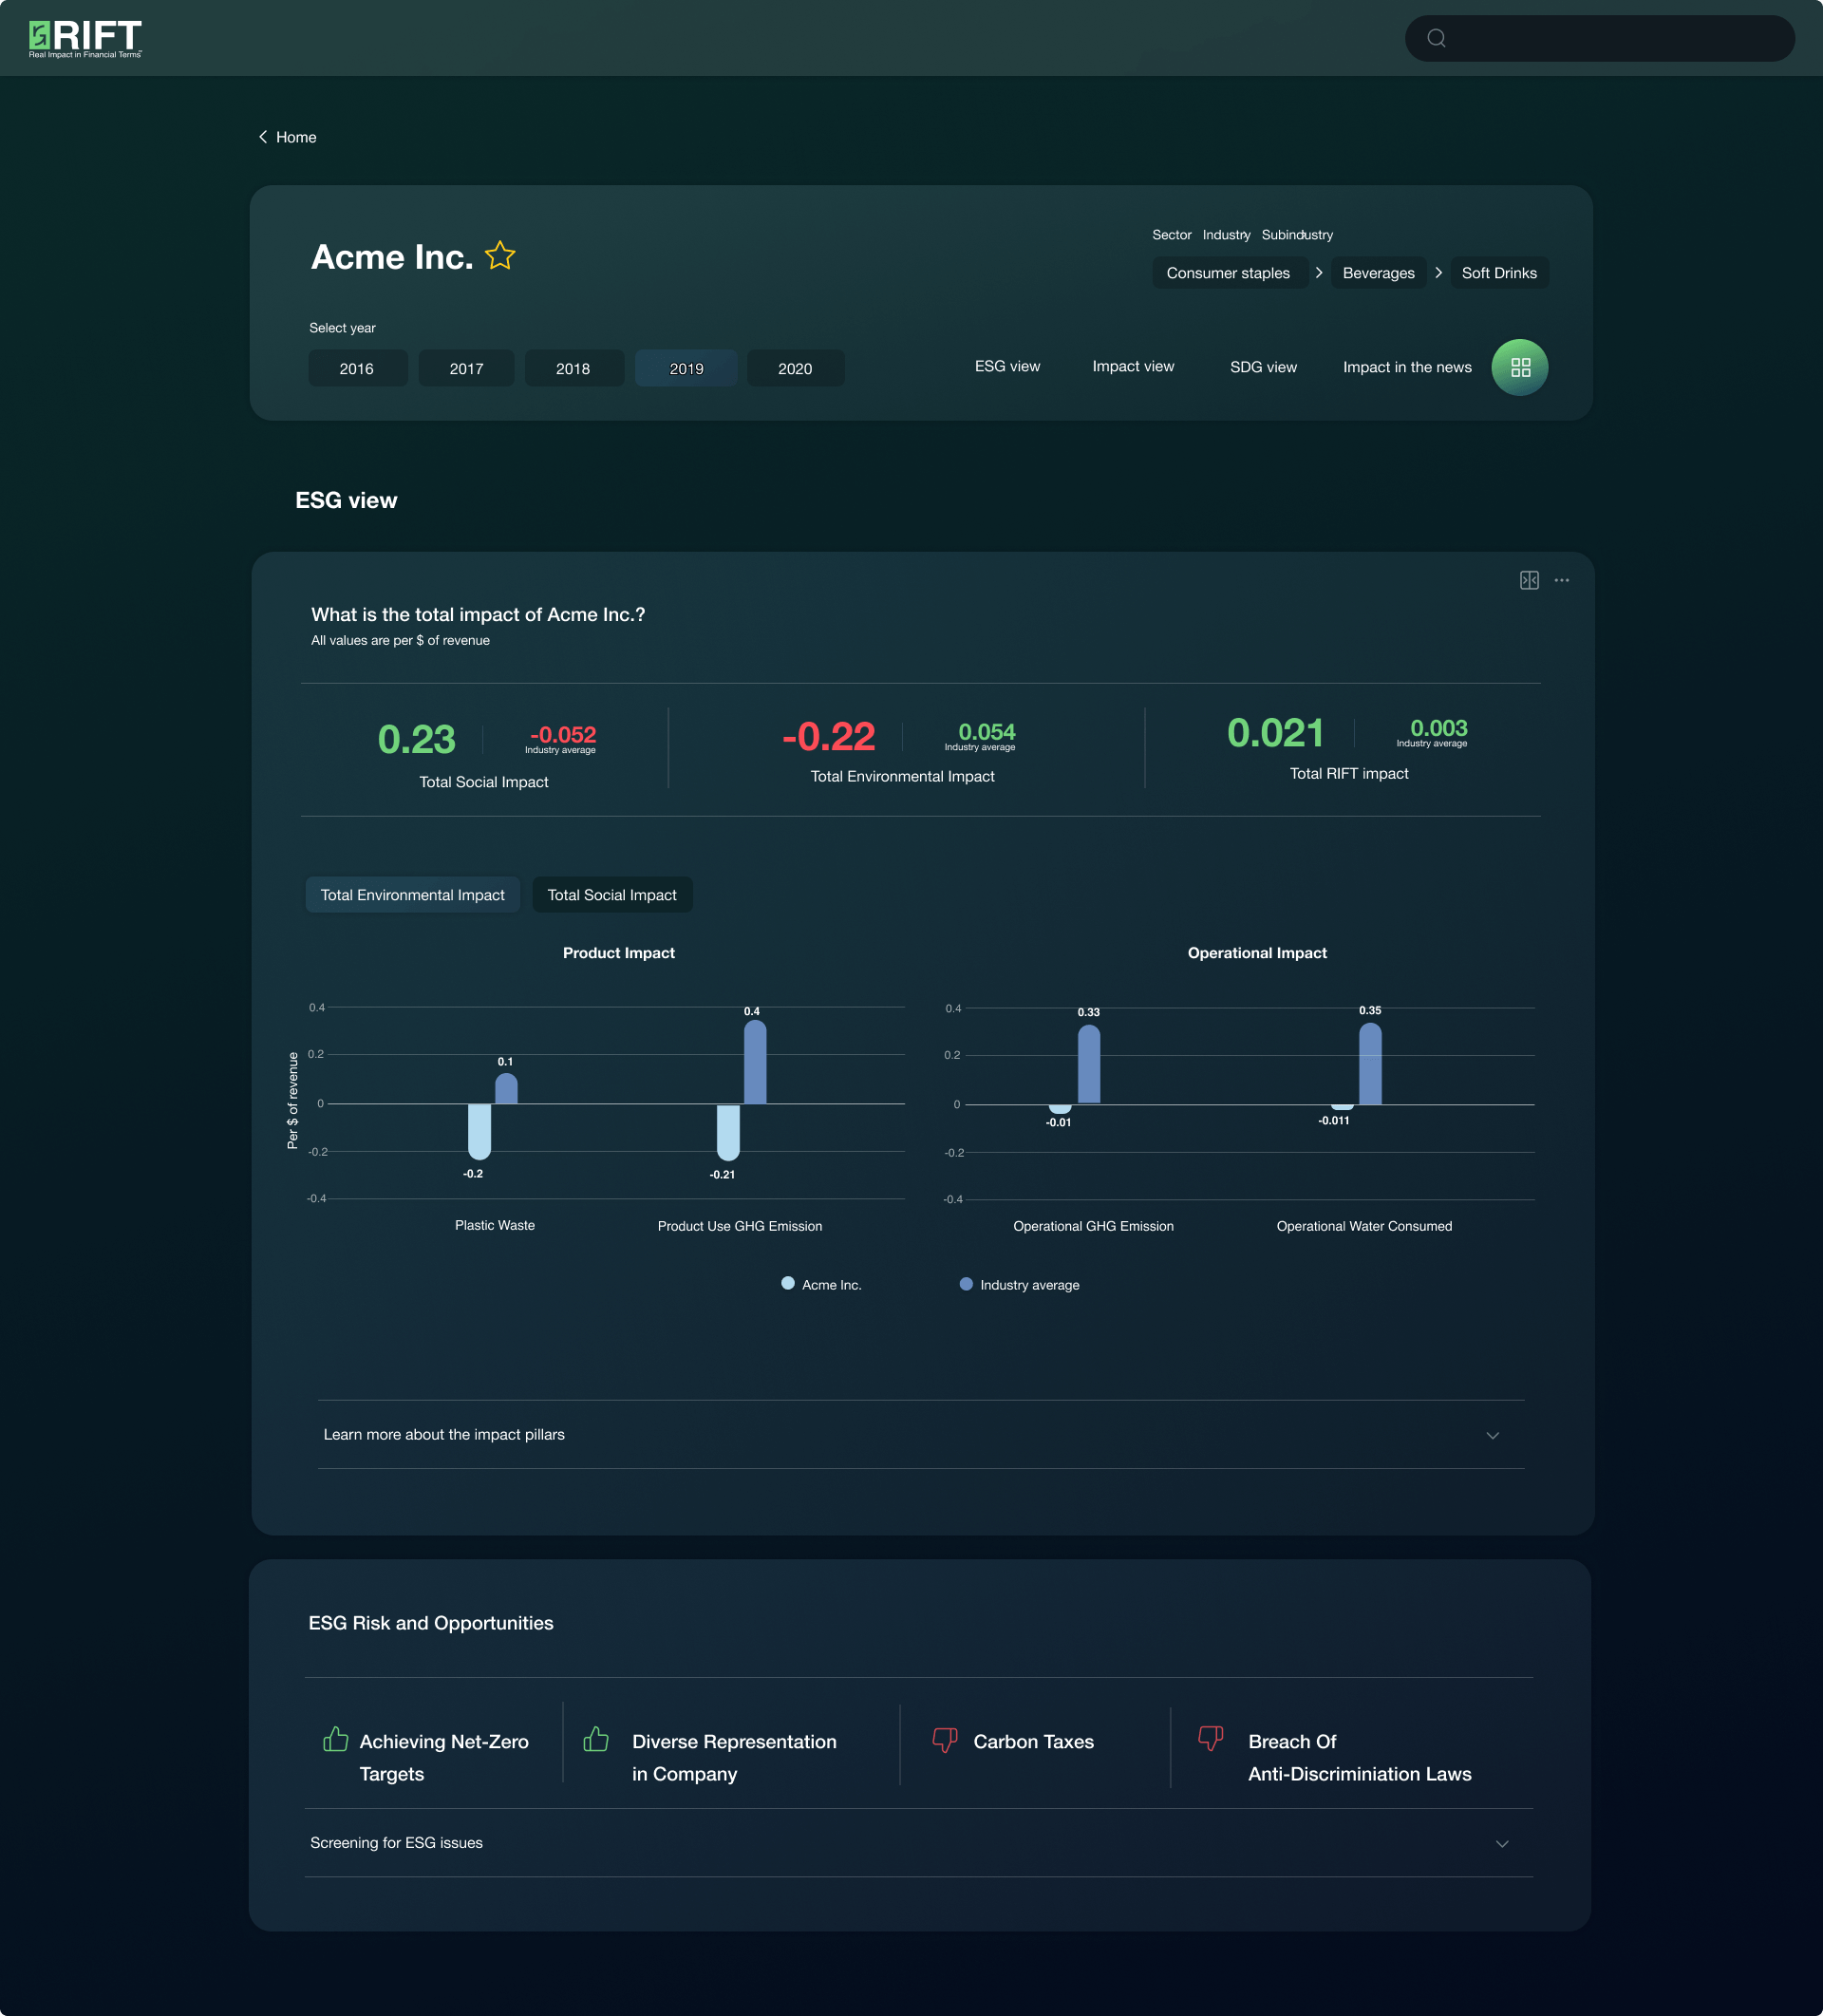
Task: Select year 2019
Action: point(686,368)
